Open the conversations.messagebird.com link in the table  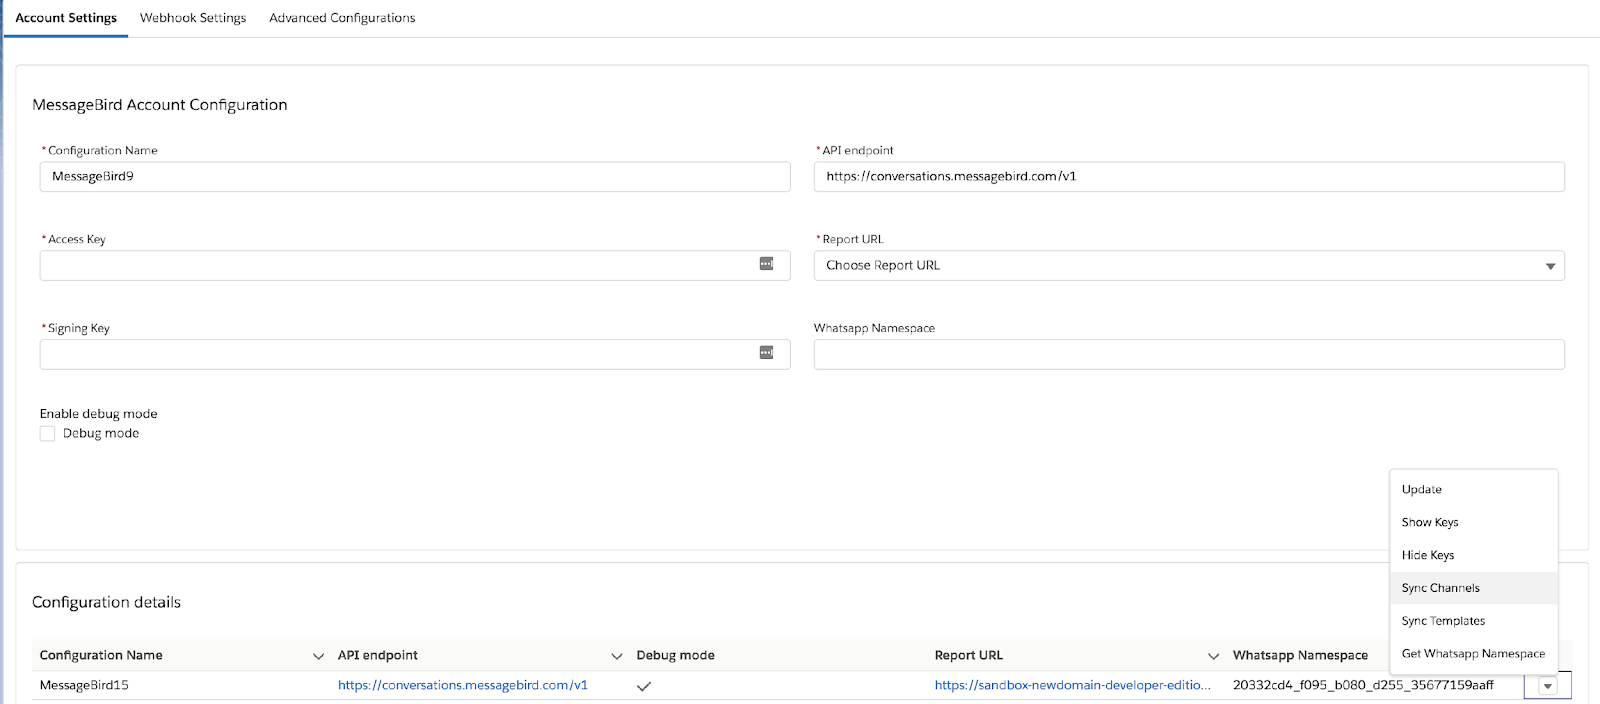pos(463,686)
